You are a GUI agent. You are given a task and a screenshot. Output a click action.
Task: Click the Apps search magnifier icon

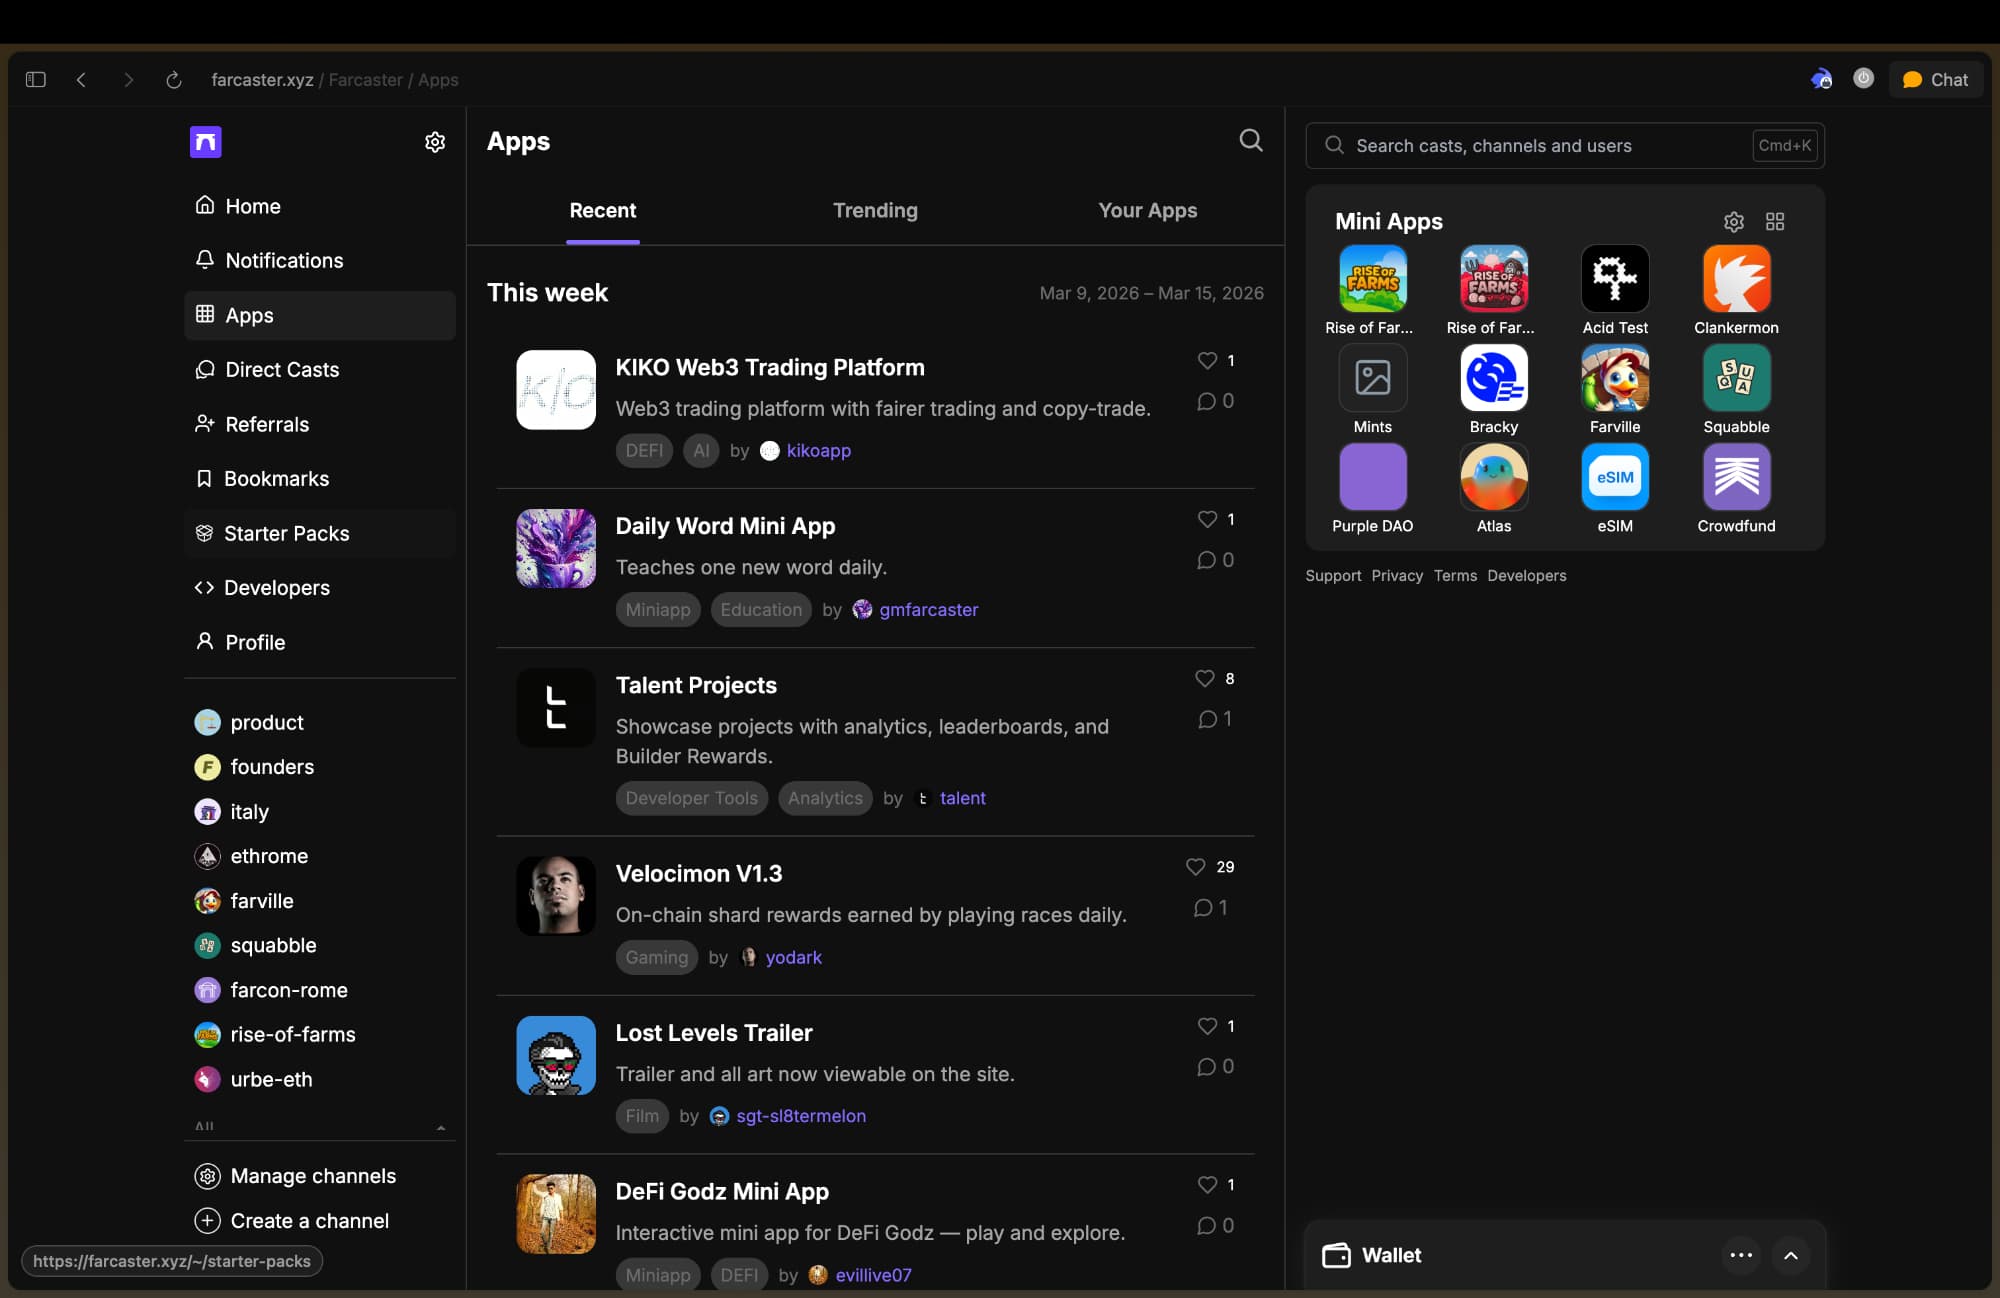[x=1250, y=140]
